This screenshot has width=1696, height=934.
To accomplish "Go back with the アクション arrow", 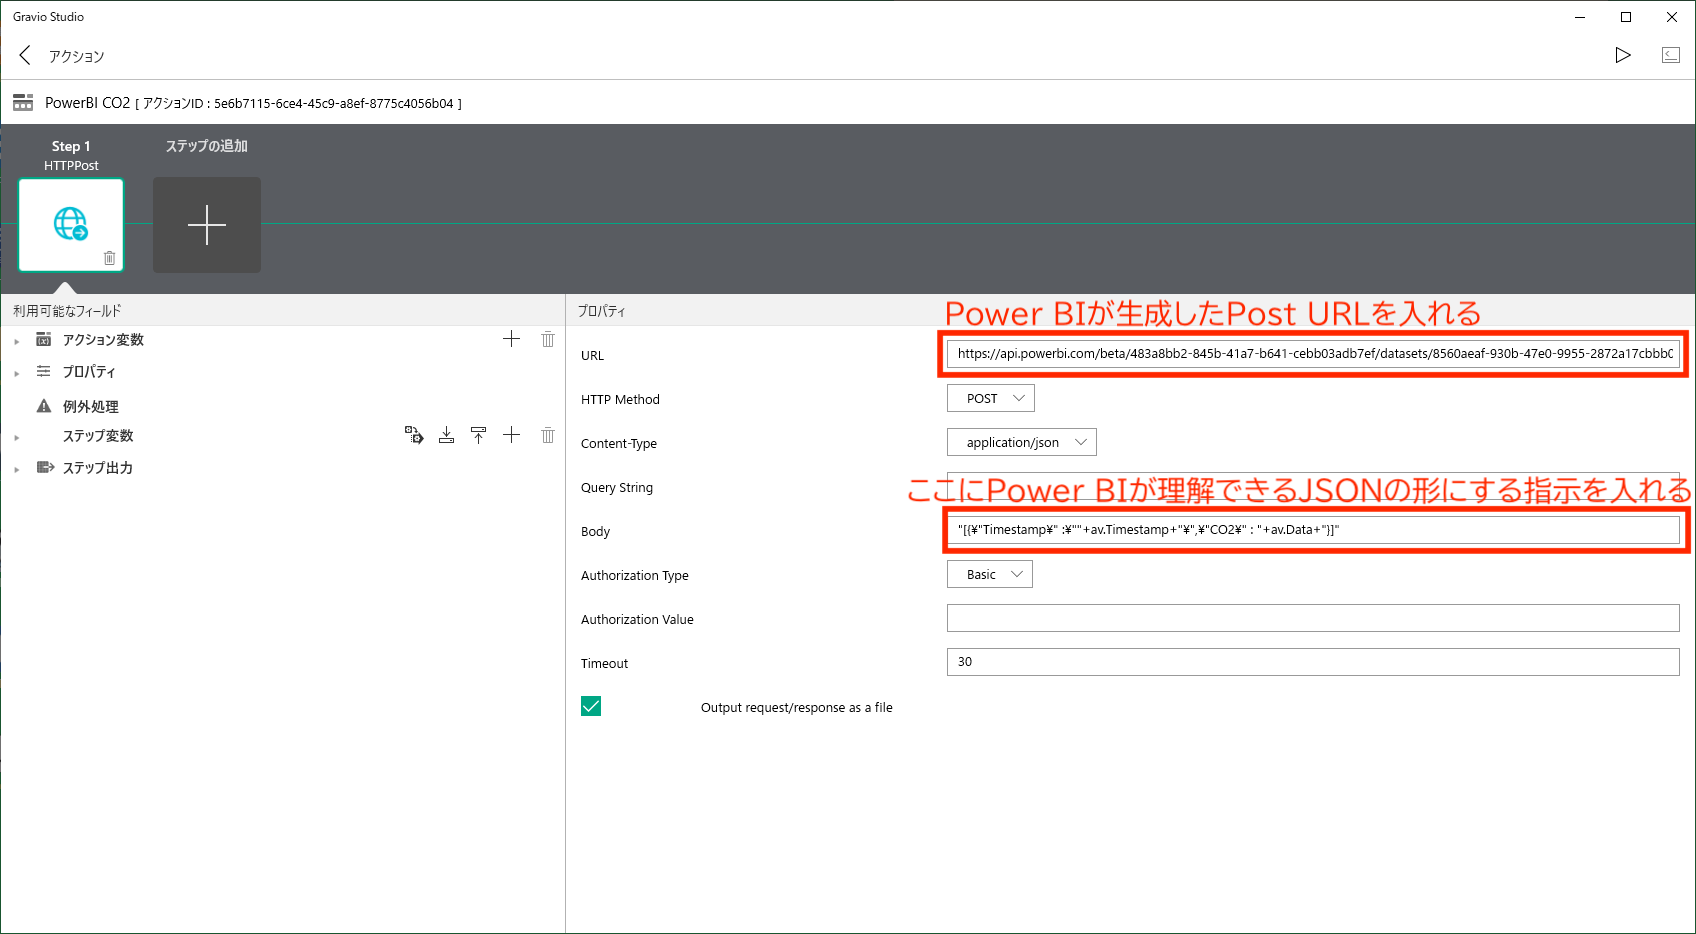I will 25,55.
